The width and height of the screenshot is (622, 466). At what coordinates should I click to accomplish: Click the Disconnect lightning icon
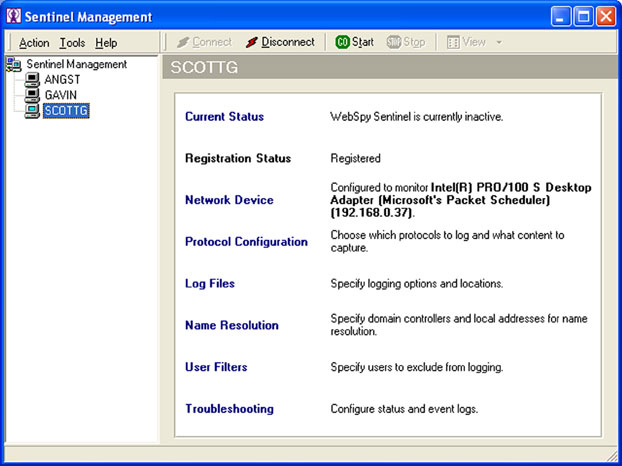coord(251,42)
